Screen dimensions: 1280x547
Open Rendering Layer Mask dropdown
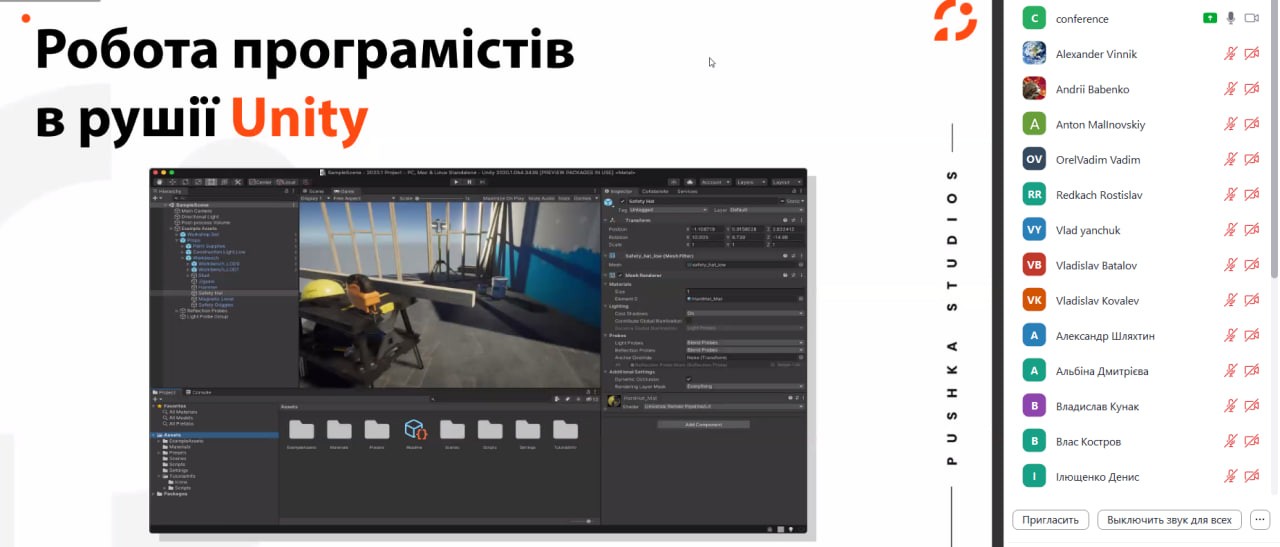745,386
